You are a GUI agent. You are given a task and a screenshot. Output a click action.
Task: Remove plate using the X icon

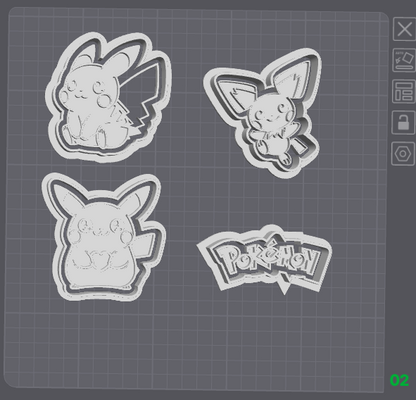404,29
